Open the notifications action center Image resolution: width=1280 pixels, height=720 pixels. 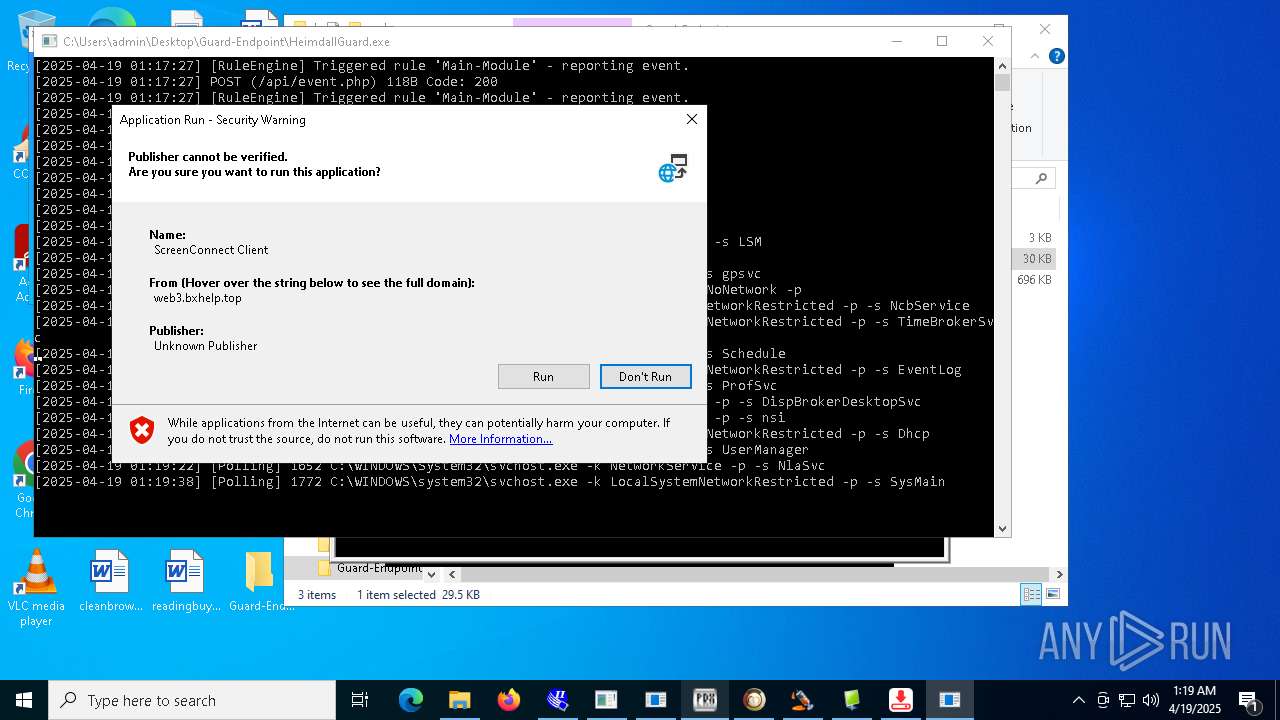pos(1249,700)
